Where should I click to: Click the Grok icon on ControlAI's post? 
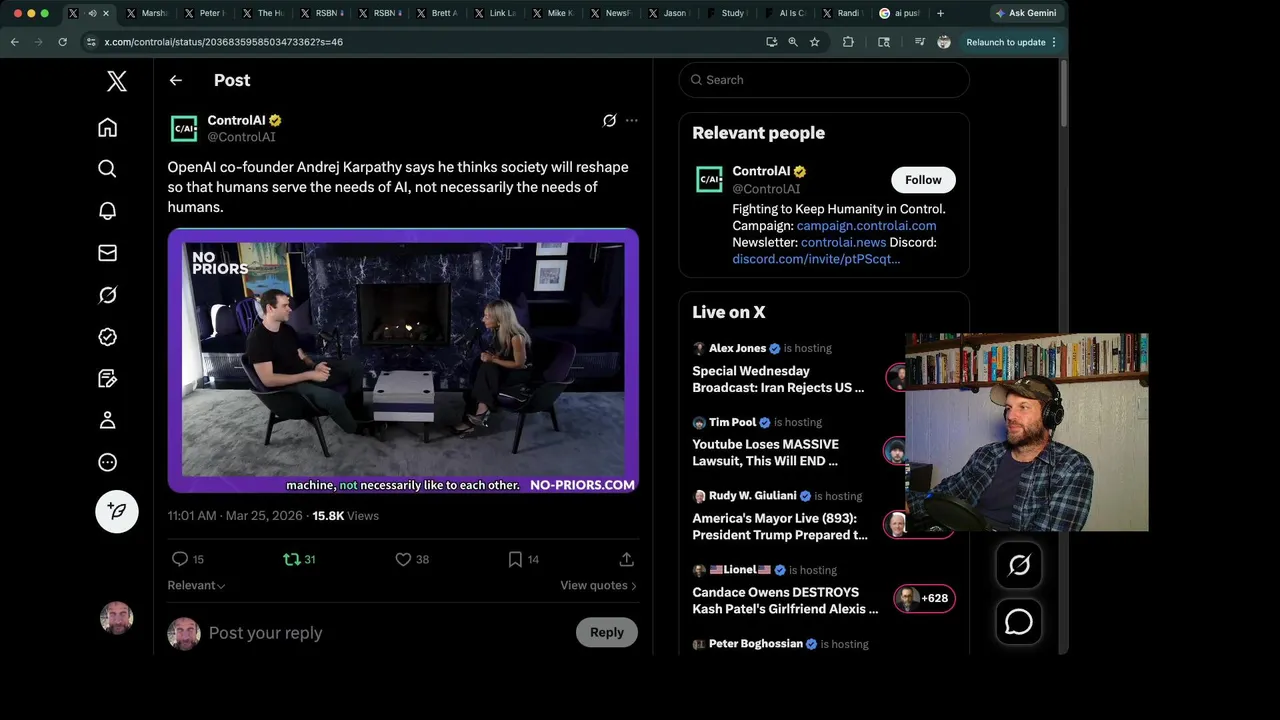[x=609, y=120]
